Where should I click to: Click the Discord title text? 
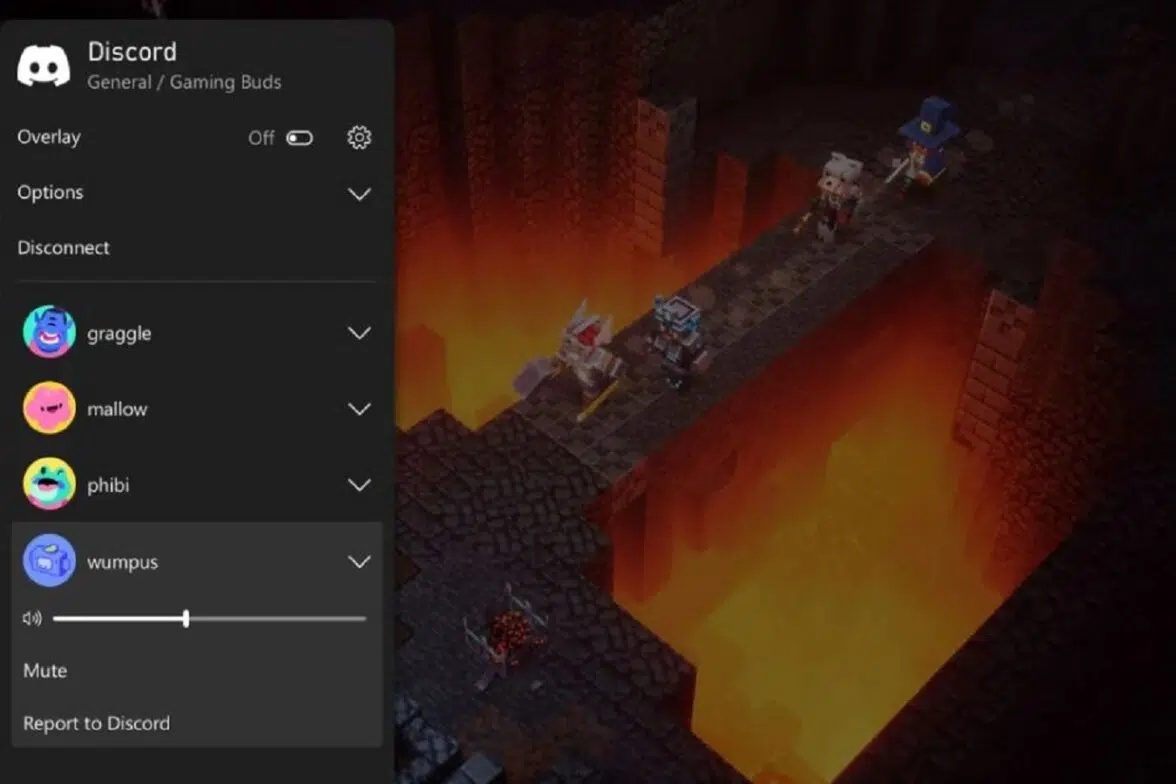click(132, 52)
